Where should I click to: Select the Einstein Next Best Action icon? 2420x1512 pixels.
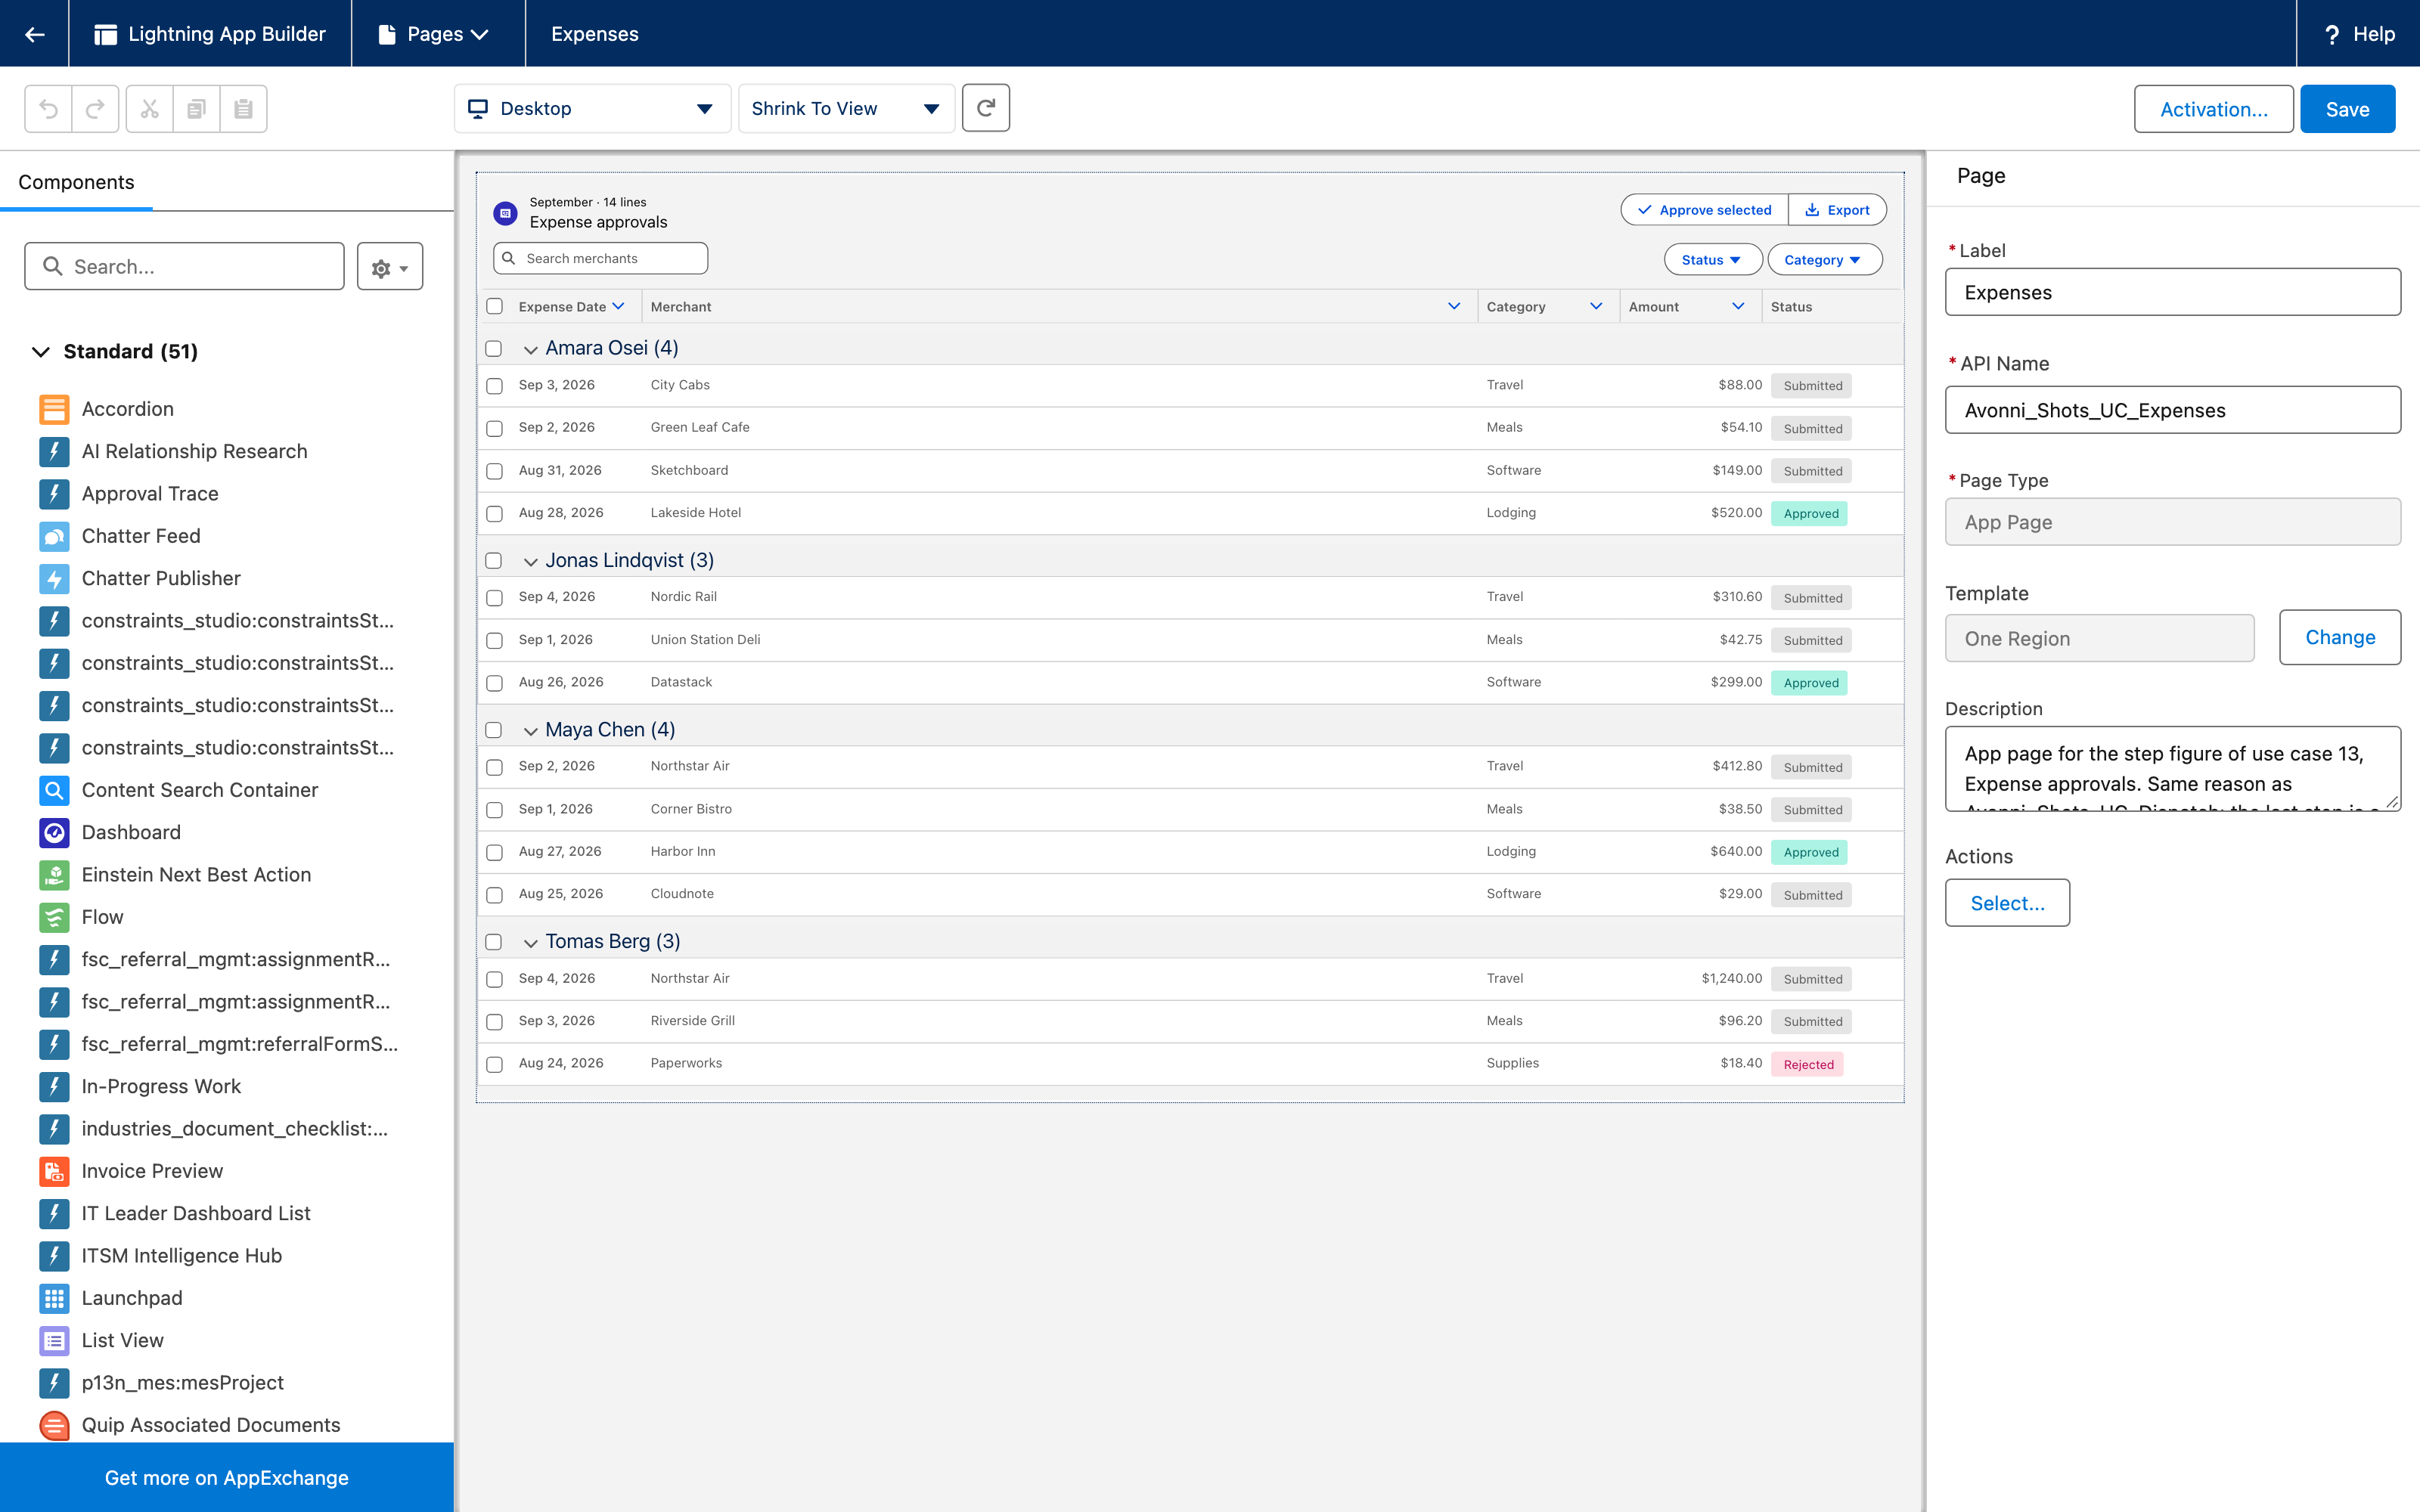coord(54,875)
